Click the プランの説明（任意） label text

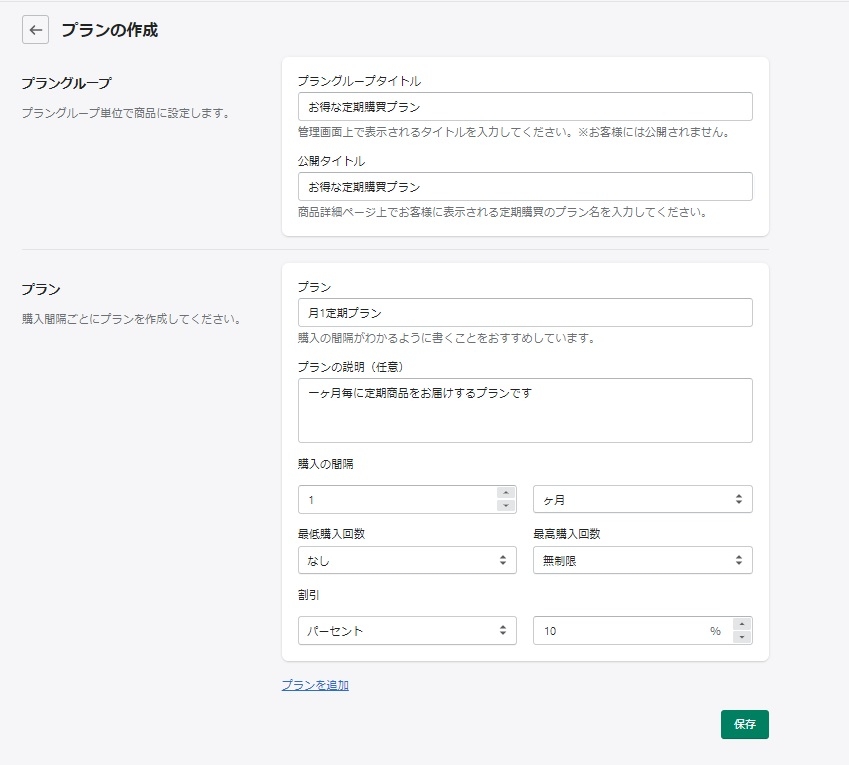click(x=350, y=366)
